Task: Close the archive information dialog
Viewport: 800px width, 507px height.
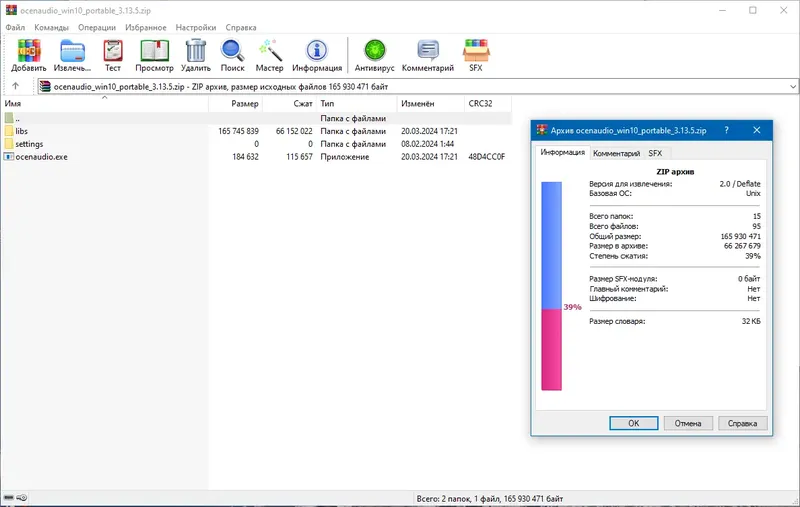Action: [757, 131]
